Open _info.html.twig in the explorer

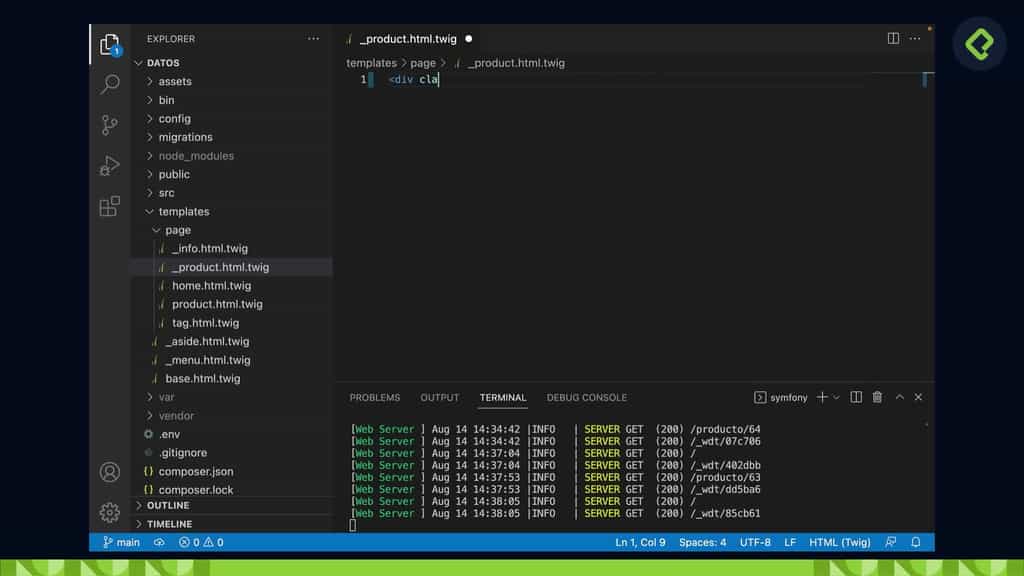(210, 249)
